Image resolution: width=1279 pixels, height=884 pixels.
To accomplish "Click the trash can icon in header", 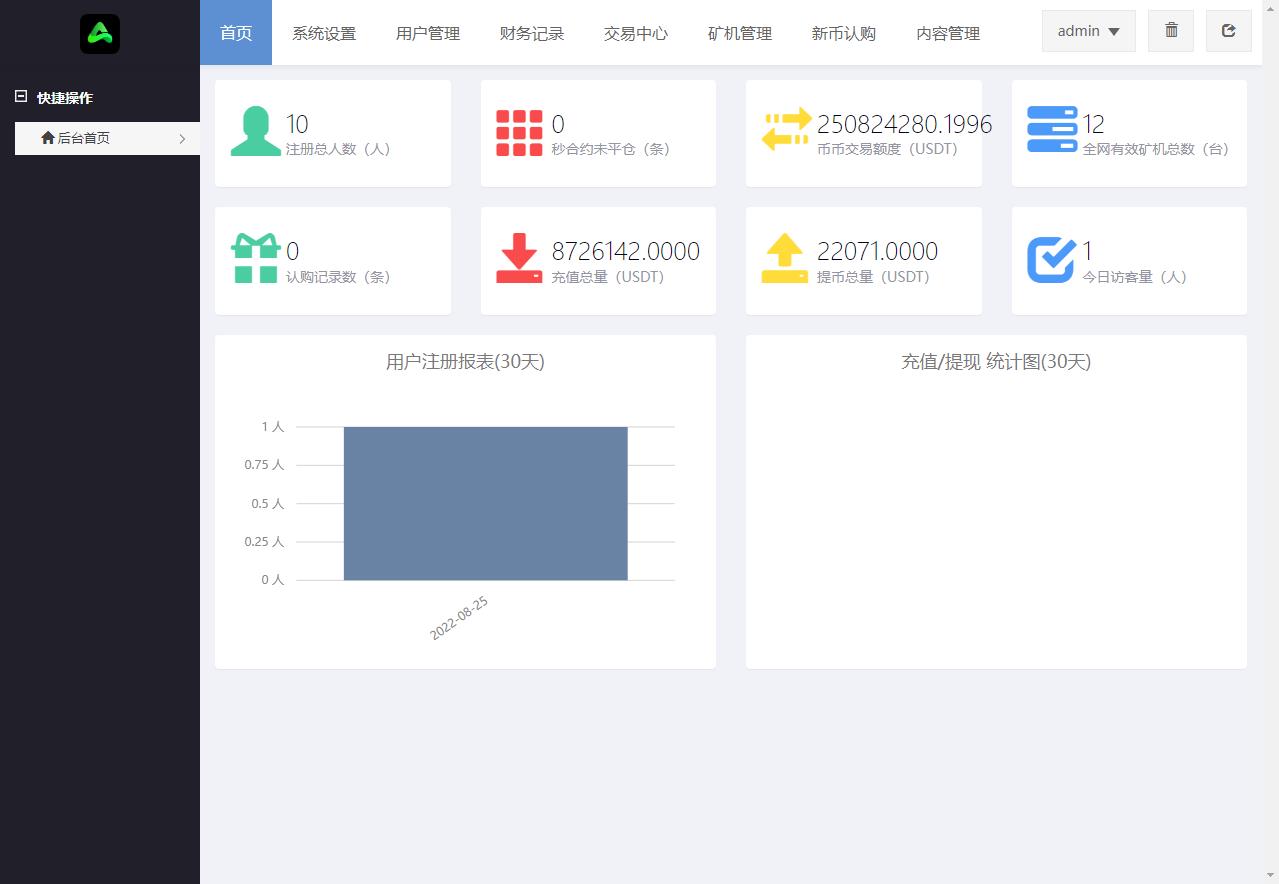I will point(1171,31).
